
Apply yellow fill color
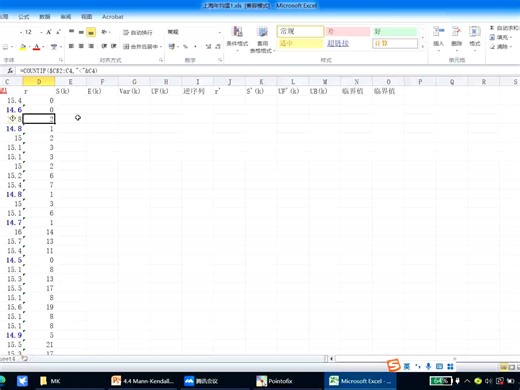[23, 47]
